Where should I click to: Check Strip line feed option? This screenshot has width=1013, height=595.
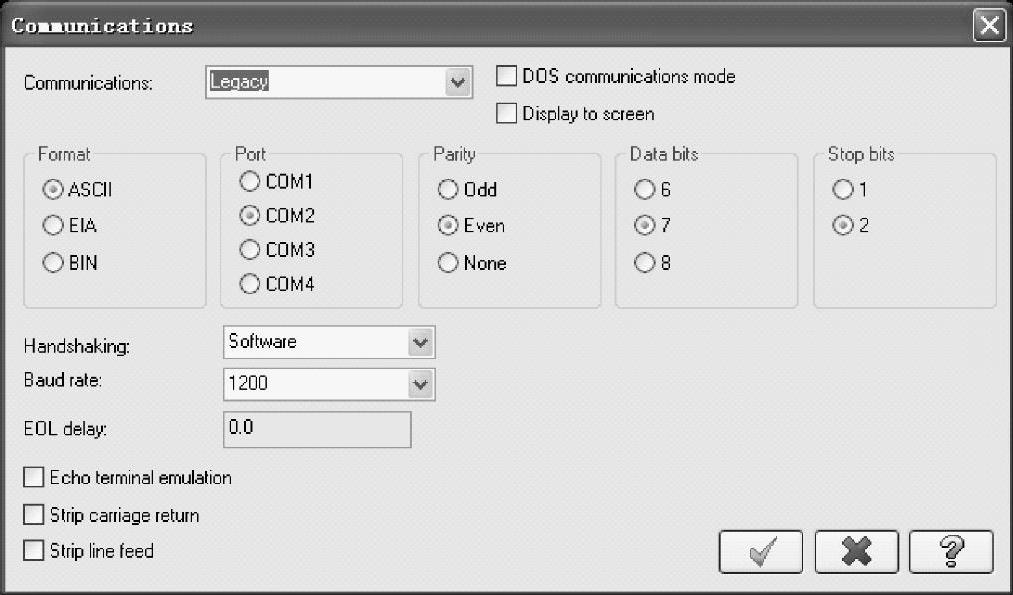(x=33, y=551)
